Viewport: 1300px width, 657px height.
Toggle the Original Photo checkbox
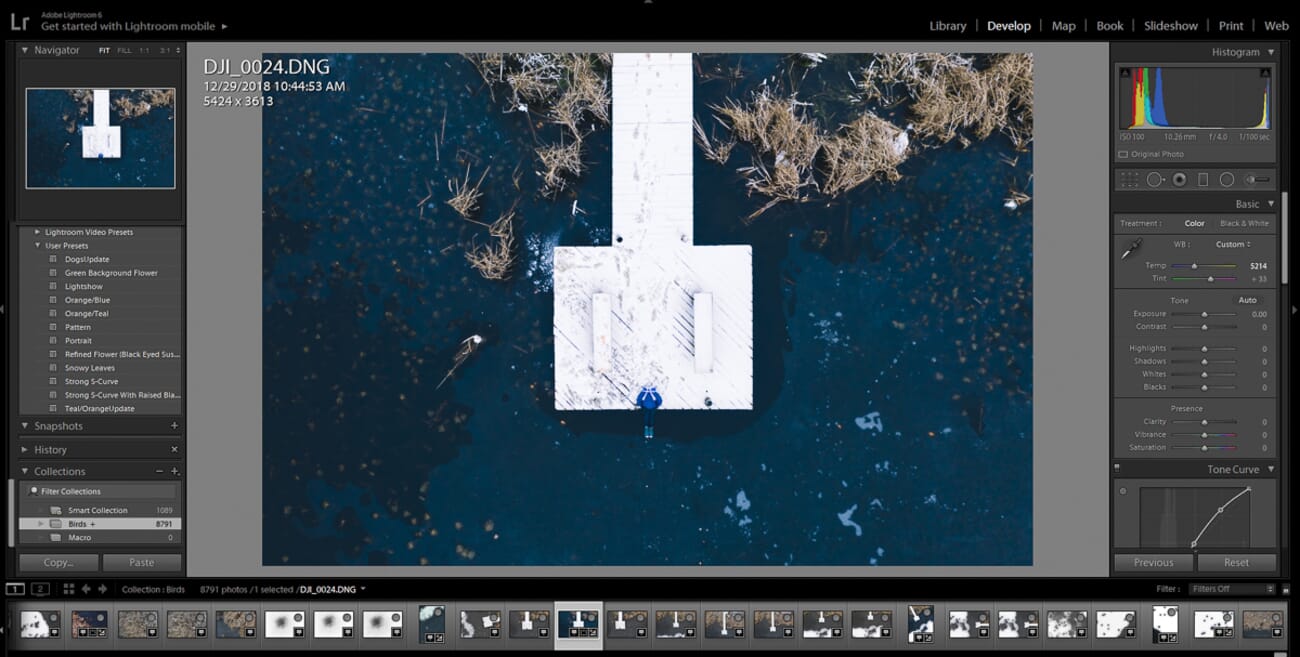[1124, 154]
